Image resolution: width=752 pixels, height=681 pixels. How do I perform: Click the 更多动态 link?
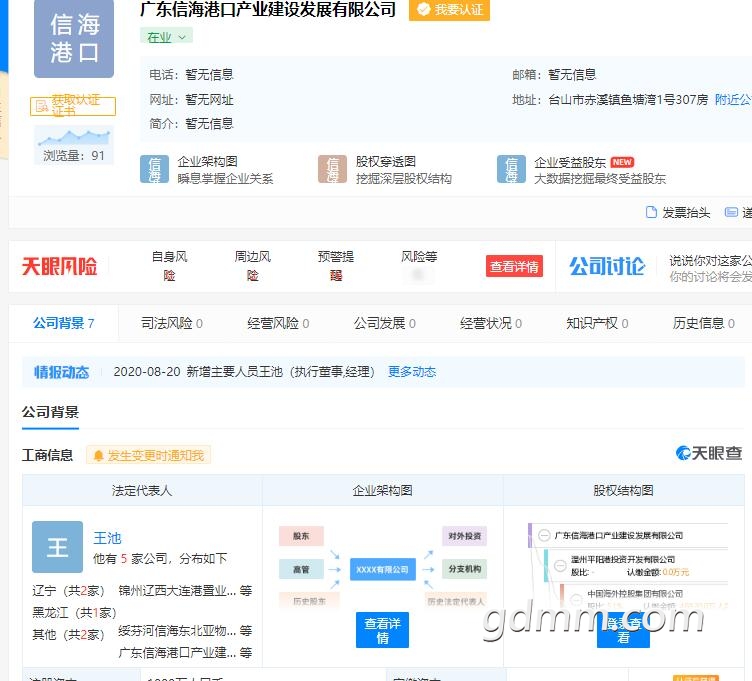coord(412,372)
